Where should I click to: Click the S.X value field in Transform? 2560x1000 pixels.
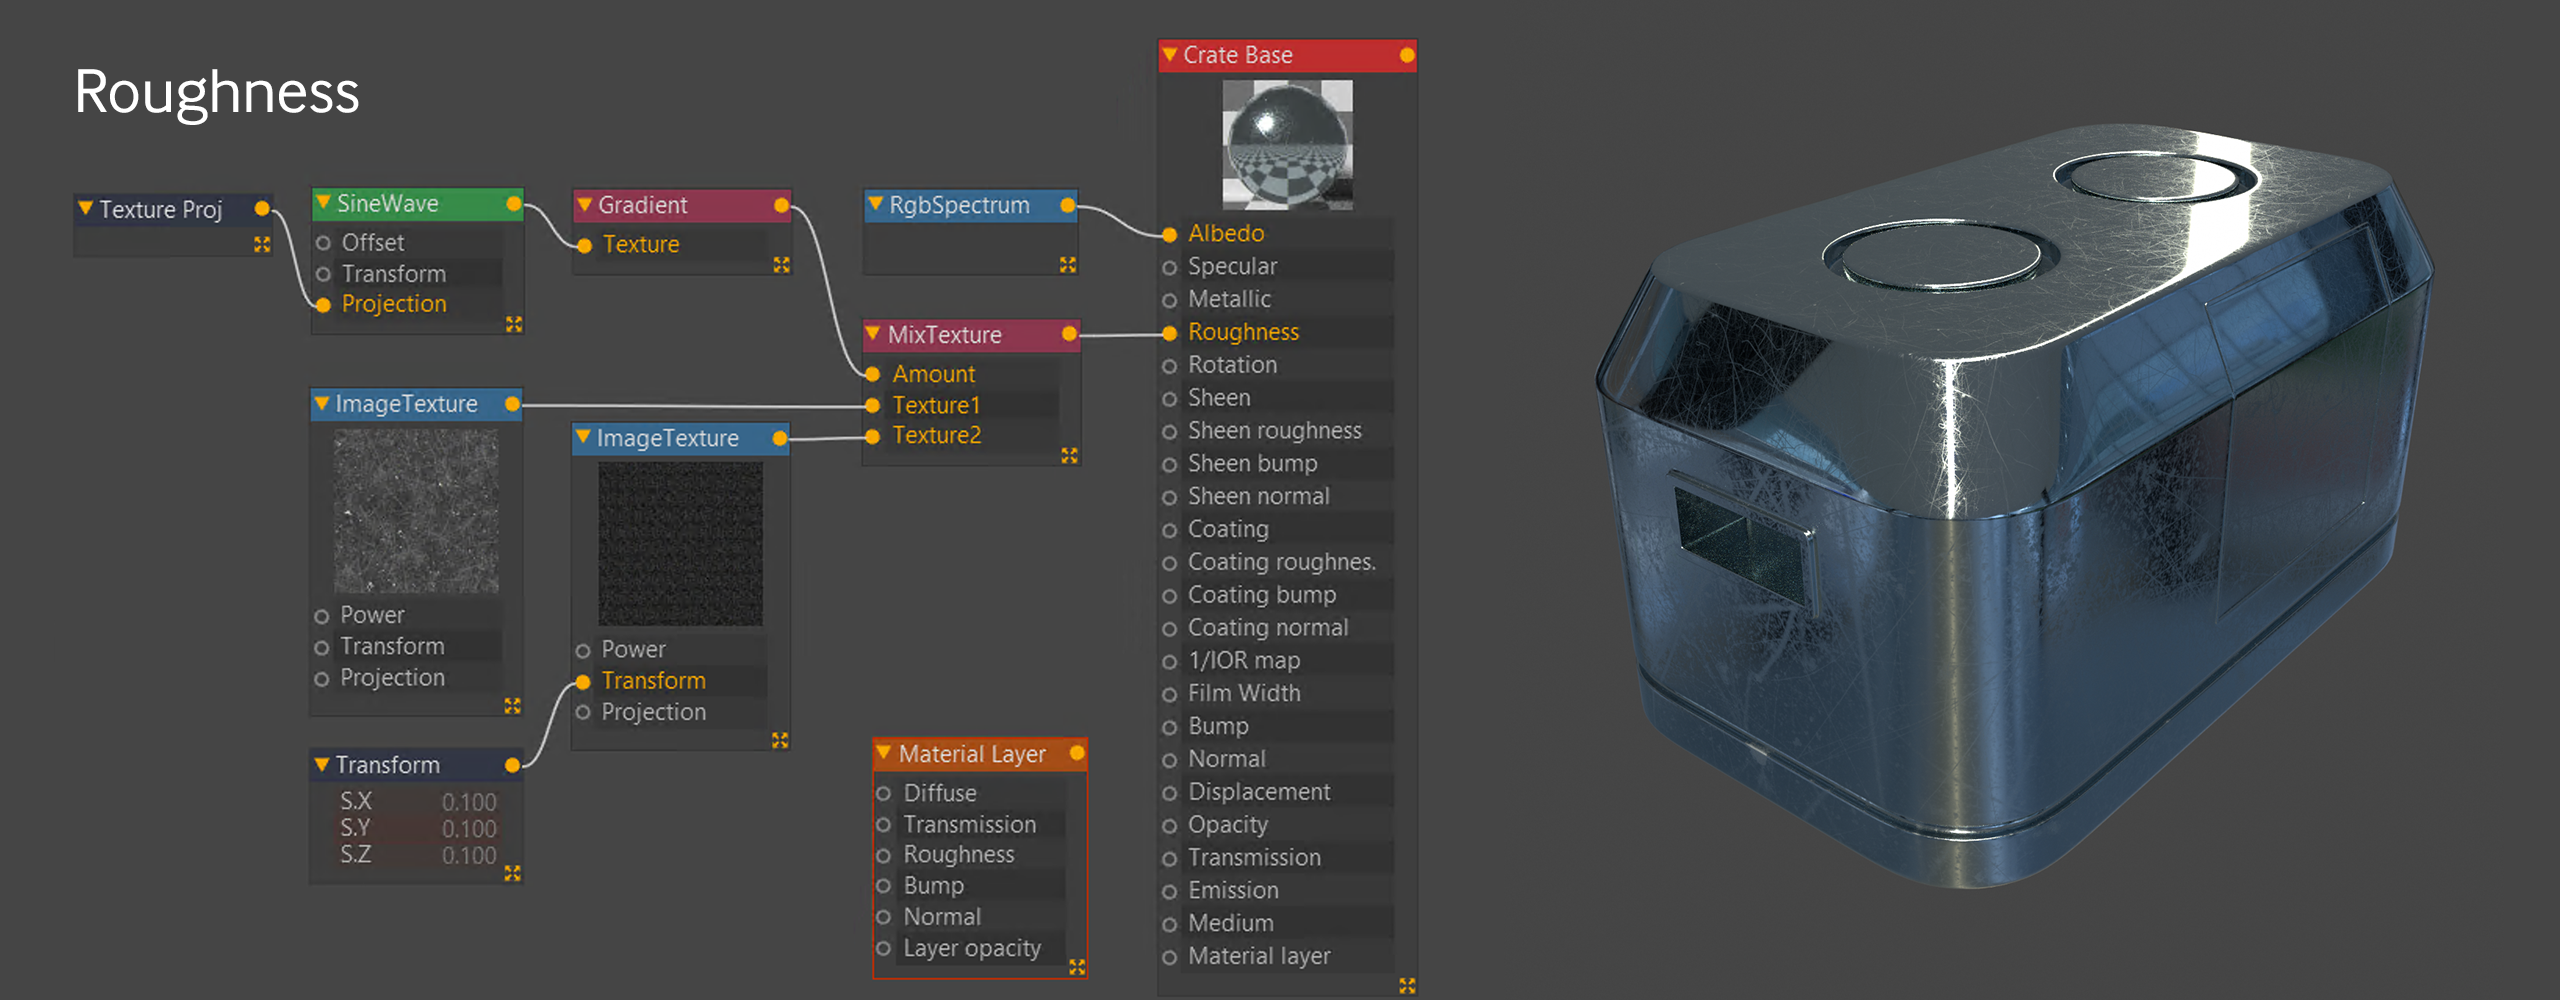468,802
